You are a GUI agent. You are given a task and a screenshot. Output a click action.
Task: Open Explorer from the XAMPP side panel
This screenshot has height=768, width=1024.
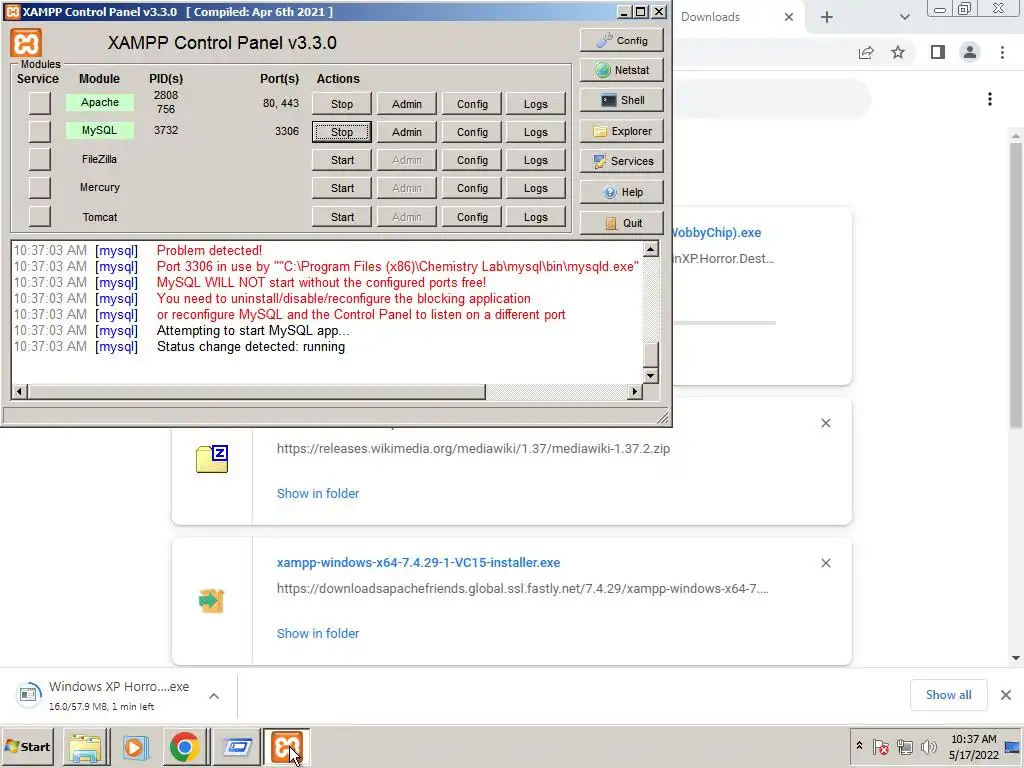[622, 131]
